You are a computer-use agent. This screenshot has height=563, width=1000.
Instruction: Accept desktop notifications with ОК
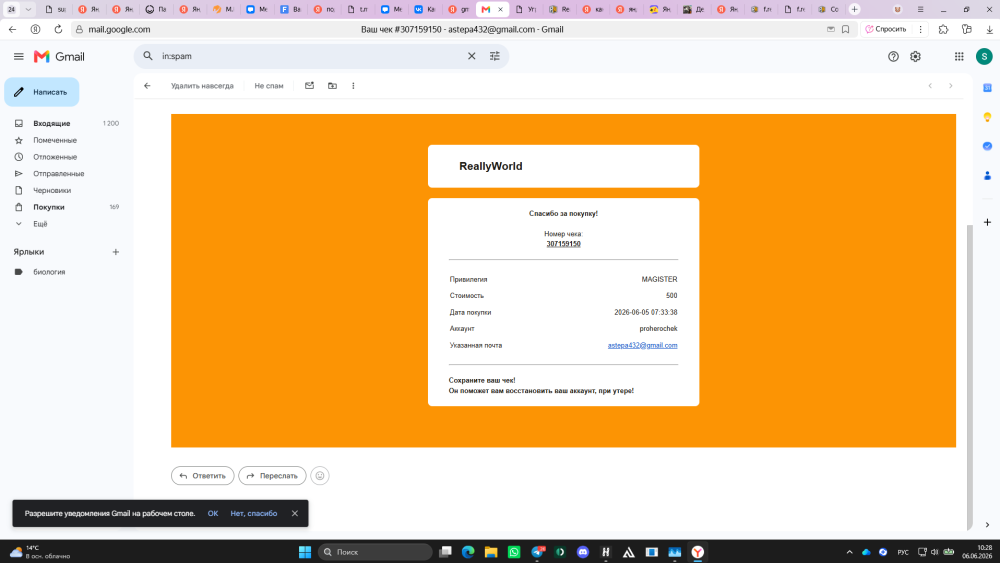tap(212, 513)
